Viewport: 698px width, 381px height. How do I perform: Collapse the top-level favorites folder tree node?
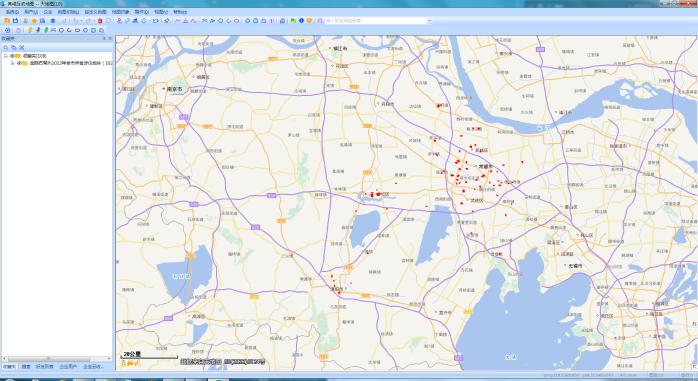(6, 56)
